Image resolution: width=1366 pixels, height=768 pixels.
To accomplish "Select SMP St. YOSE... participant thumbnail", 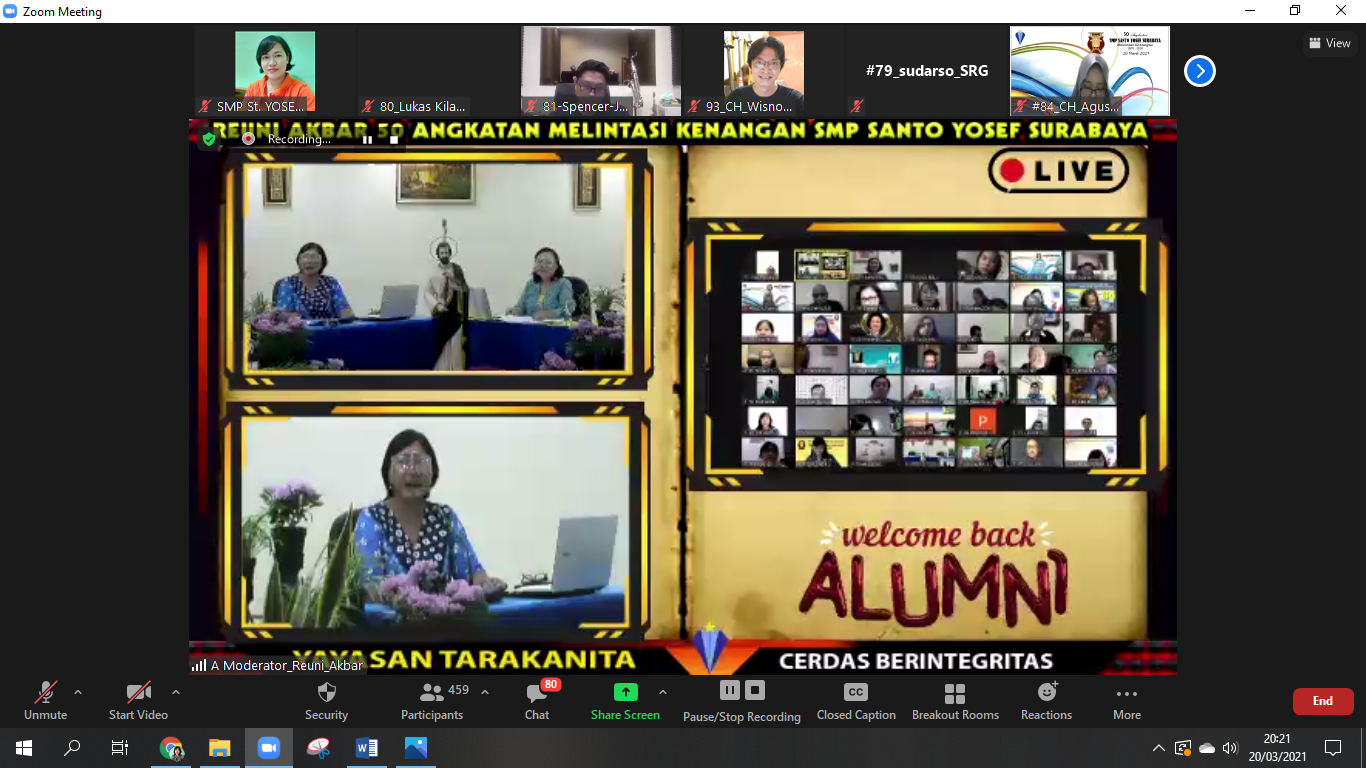I will (x=275, y=71).
